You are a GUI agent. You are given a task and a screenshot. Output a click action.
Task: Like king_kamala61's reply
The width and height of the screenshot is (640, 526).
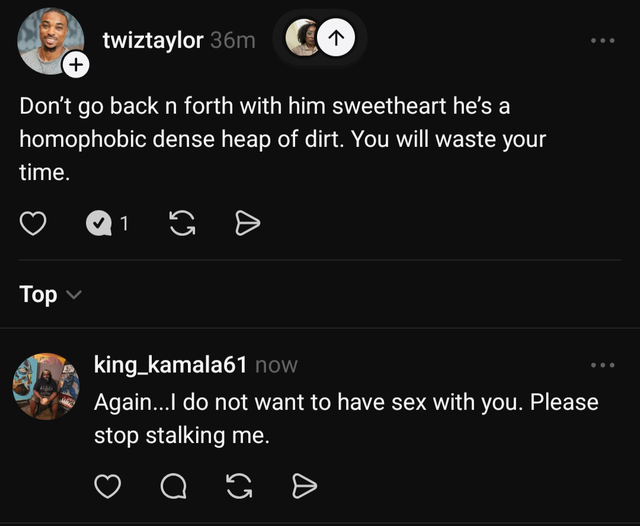point(108,486)
